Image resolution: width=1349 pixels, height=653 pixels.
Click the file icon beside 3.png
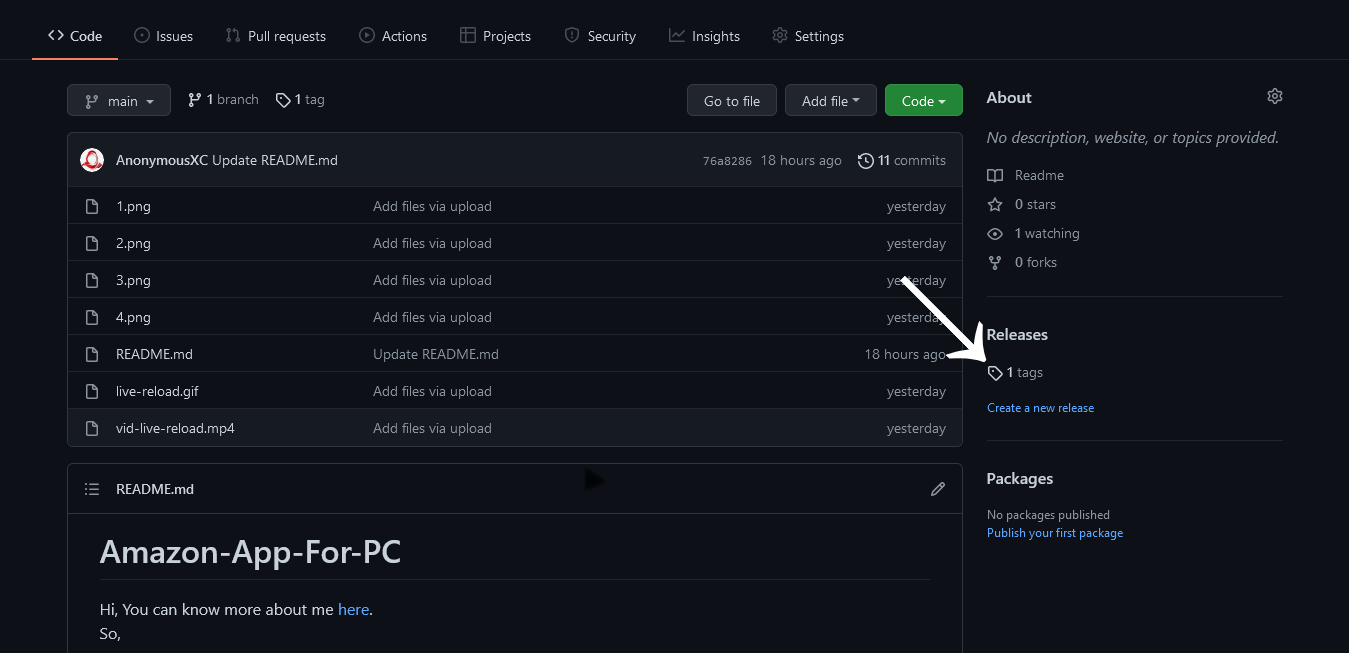(x=92, y=280)
